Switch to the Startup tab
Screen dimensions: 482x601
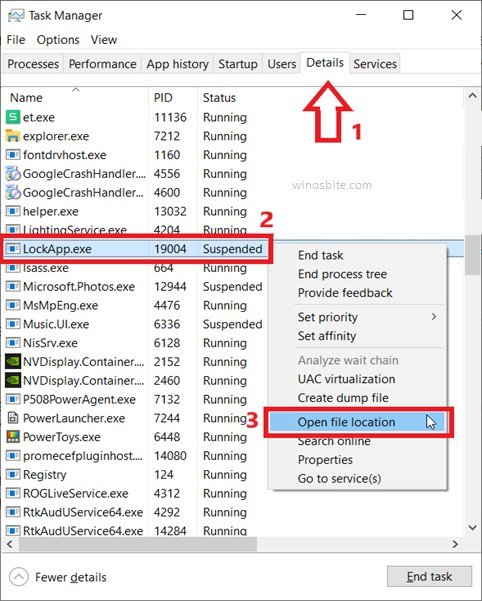tap(238, 64)
